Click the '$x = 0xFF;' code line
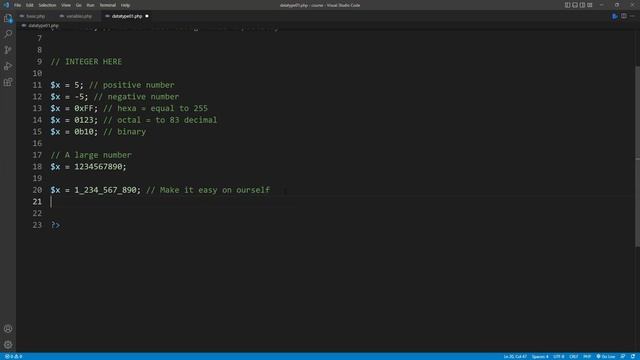This screenshot has width=640, height=360. 74,108
